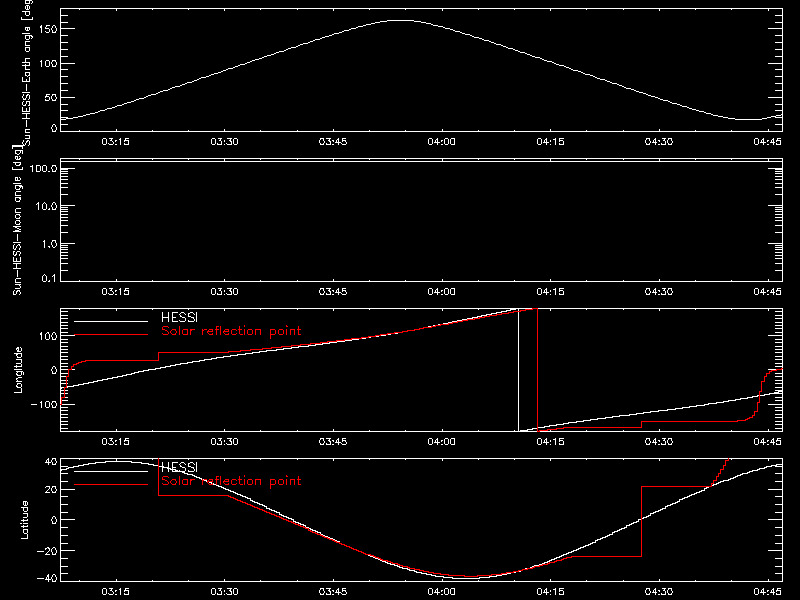This screenshot has height=600, width=800.
Task: Click the 100.0 tick on Moon angle plot
Action: click(x=43, y=168)
